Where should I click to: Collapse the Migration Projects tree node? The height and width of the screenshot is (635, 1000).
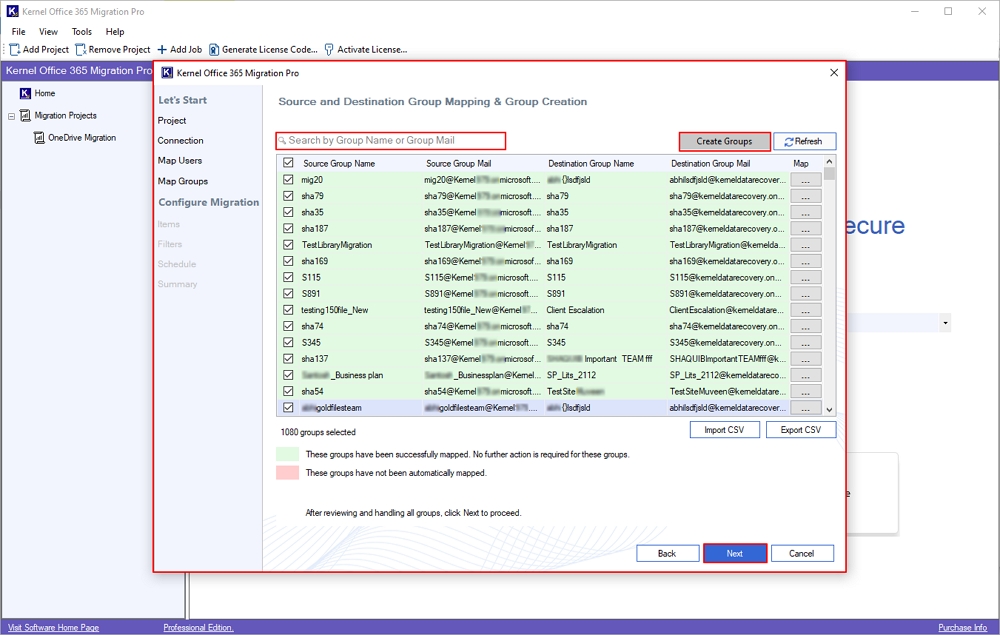coord(12,116)
